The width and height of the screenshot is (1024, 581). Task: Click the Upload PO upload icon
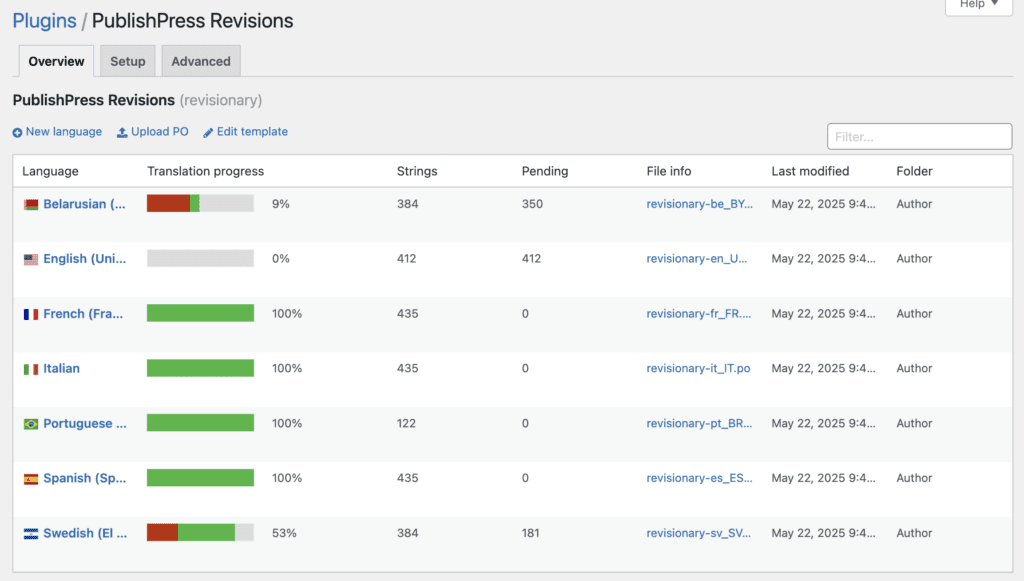(x=122, y=133)
